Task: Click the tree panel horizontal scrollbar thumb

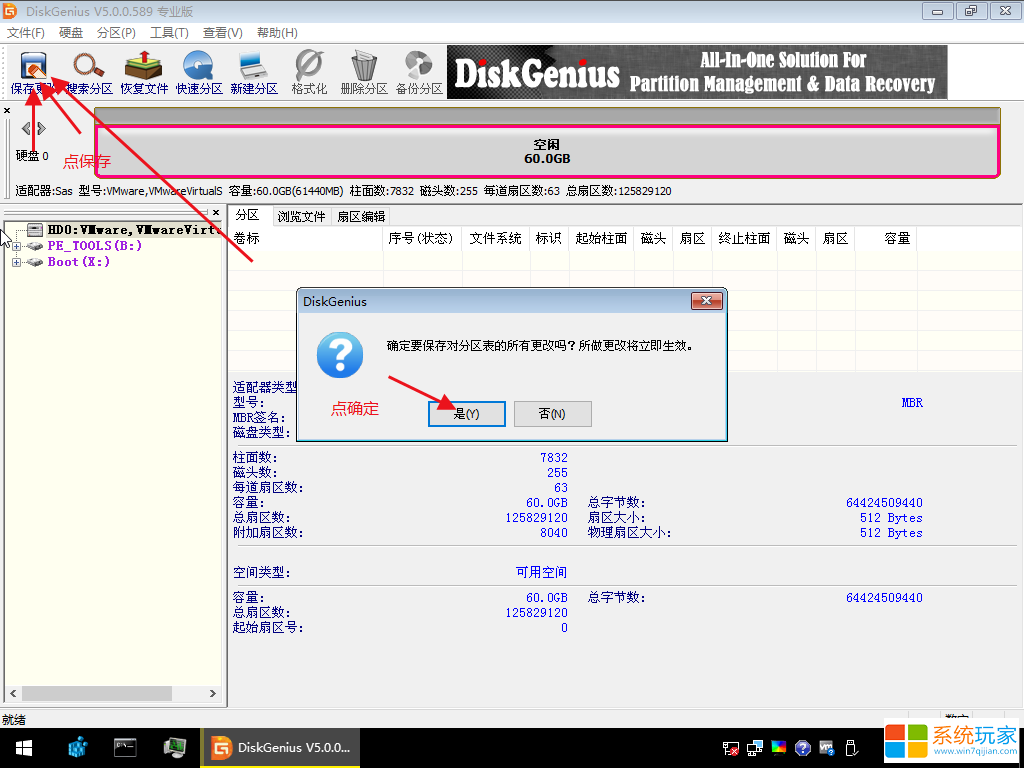Action: [x=97, y=693]
